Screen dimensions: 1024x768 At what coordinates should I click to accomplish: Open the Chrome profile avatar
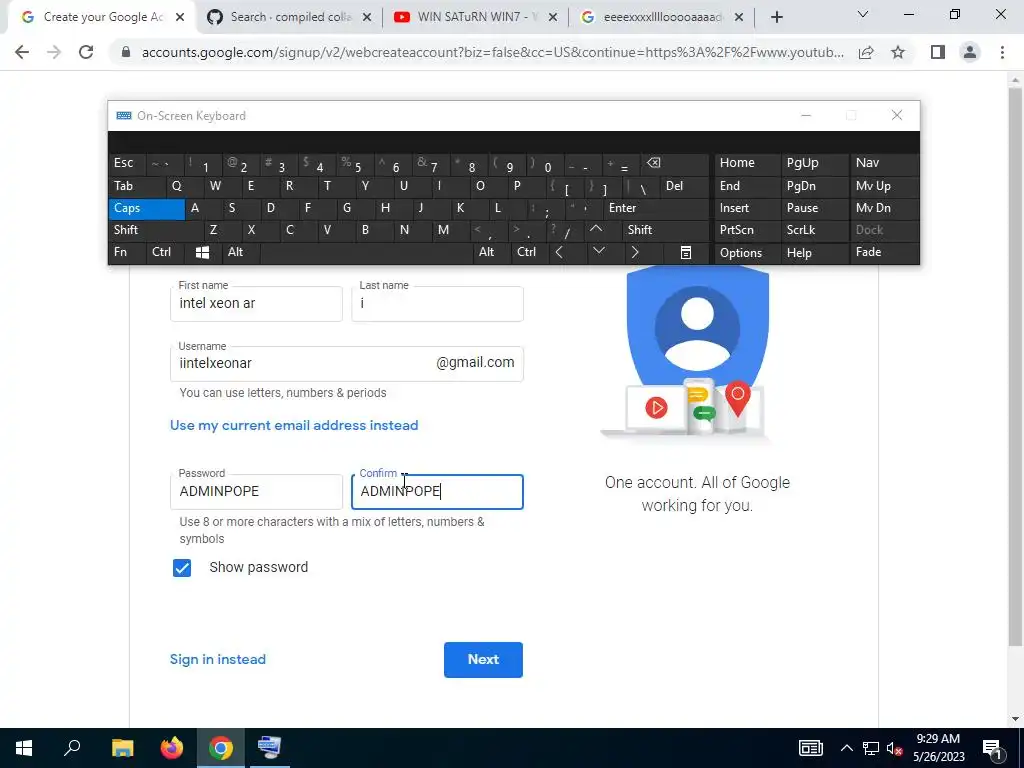(x=970, y=52)
